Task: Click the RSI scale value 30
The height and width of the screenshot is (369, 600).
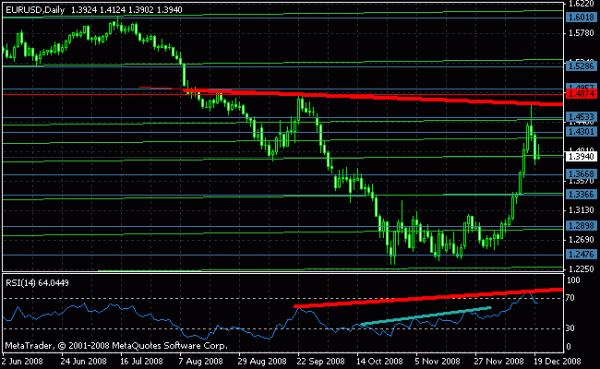Action: click(570, 328)
